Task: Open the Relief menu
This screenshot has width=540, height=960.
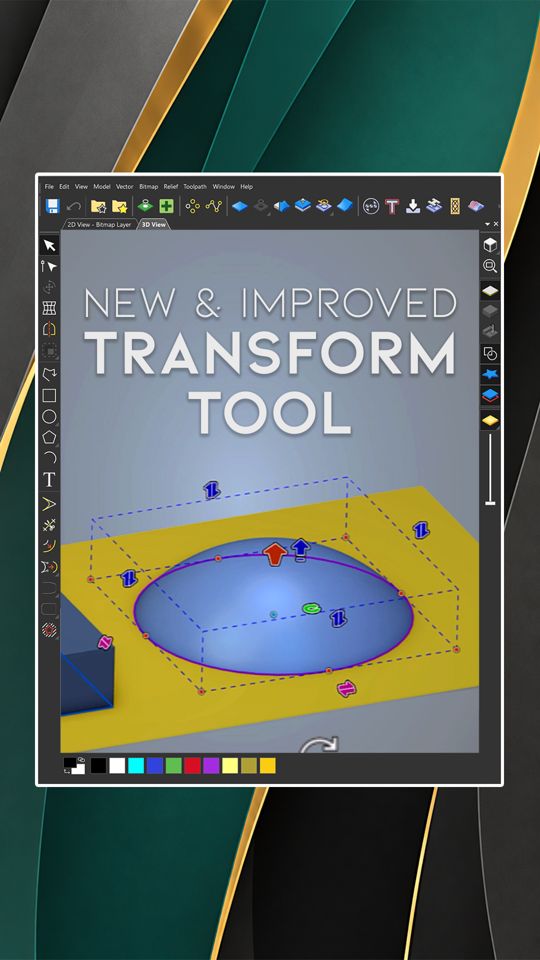Action: [x=171, y=186]
